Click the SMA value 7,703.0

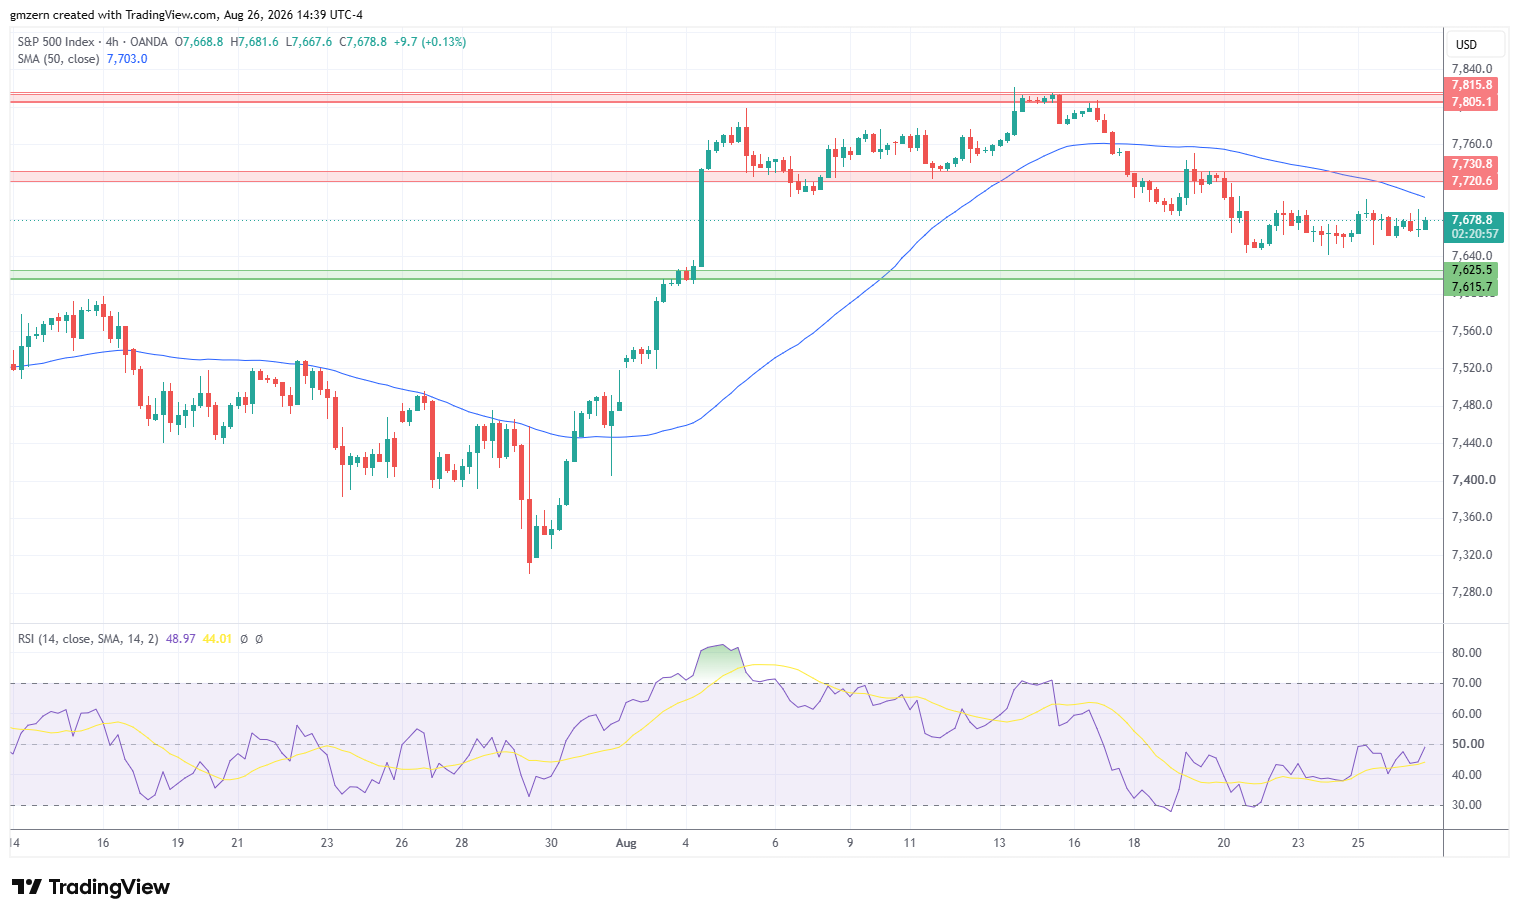tap(127, 59)
